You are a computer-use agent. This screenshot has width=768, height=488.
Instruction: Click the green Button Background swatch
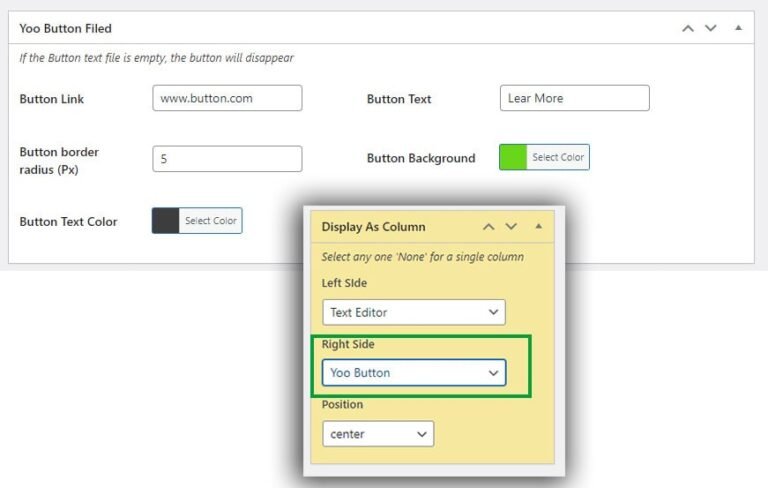tap(513, 157)
